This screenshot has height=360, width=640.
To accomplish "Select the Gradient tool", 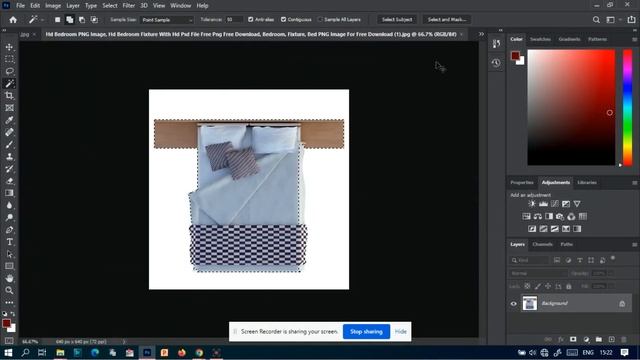I will (9, 193).
